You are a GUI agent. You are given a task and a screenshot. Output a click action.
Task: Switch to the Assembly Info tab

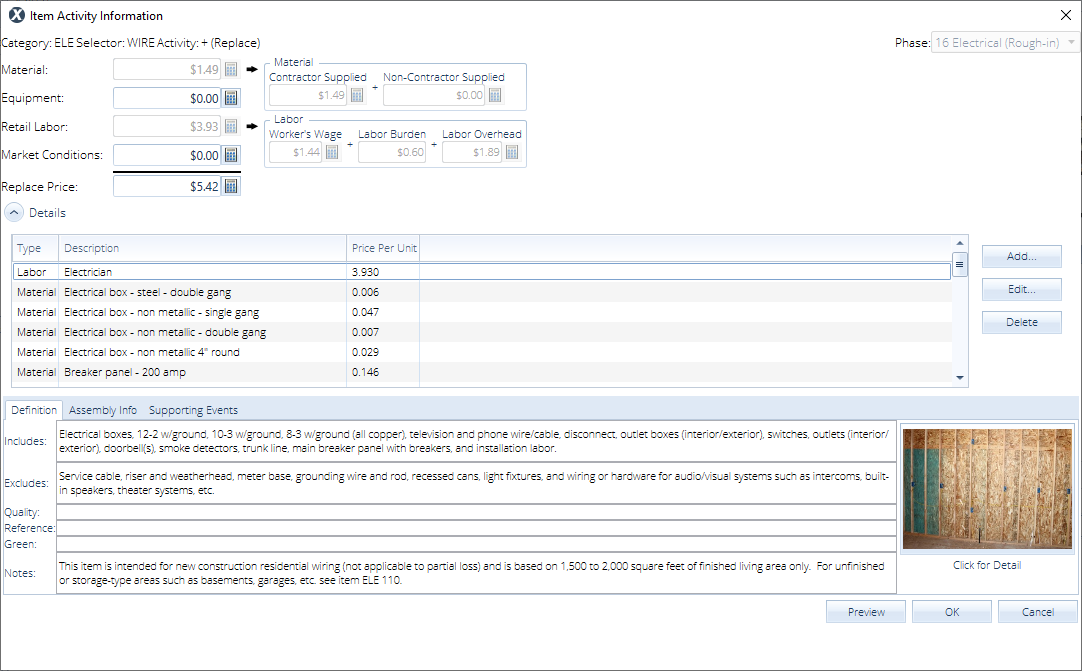[103, 409]
